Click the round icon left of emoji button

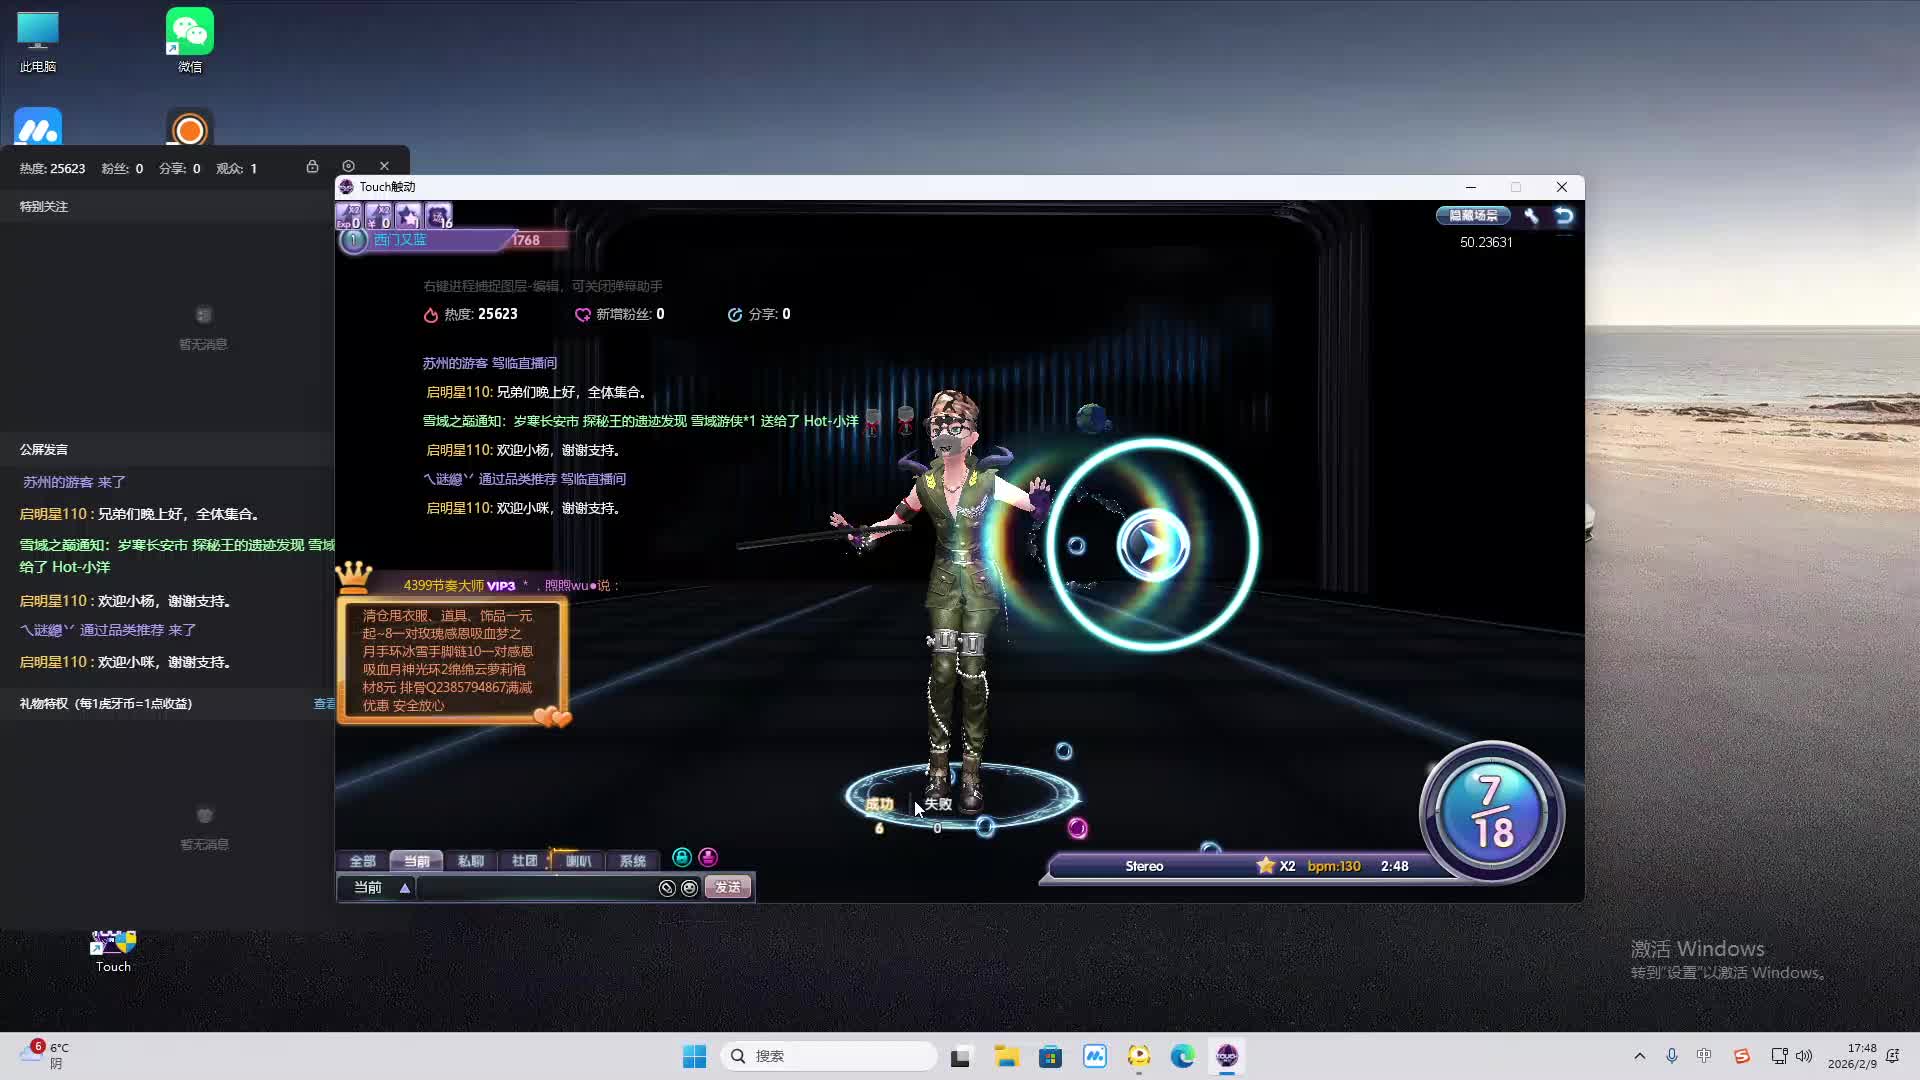click(x=667, y=888)
